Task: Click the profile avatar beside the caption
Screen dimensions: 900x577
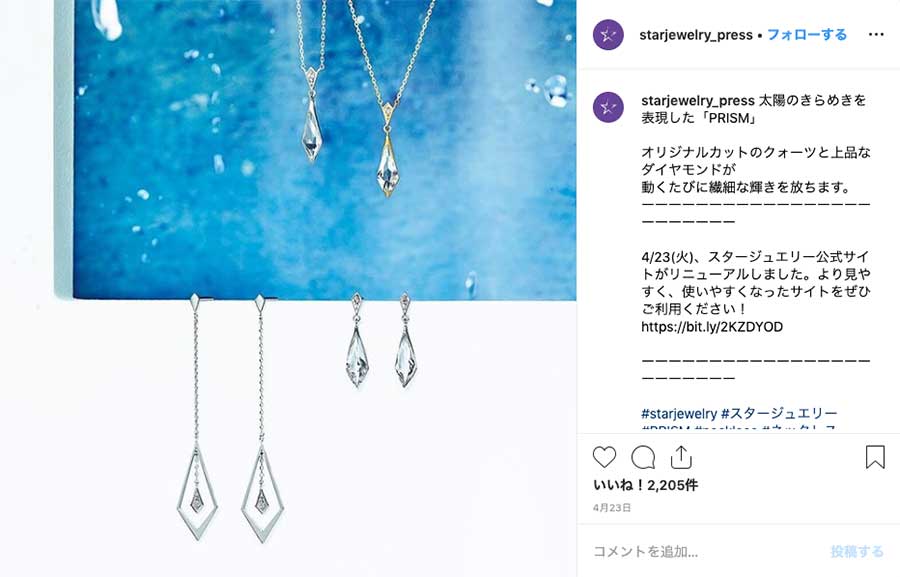Action: pos(608,107)
